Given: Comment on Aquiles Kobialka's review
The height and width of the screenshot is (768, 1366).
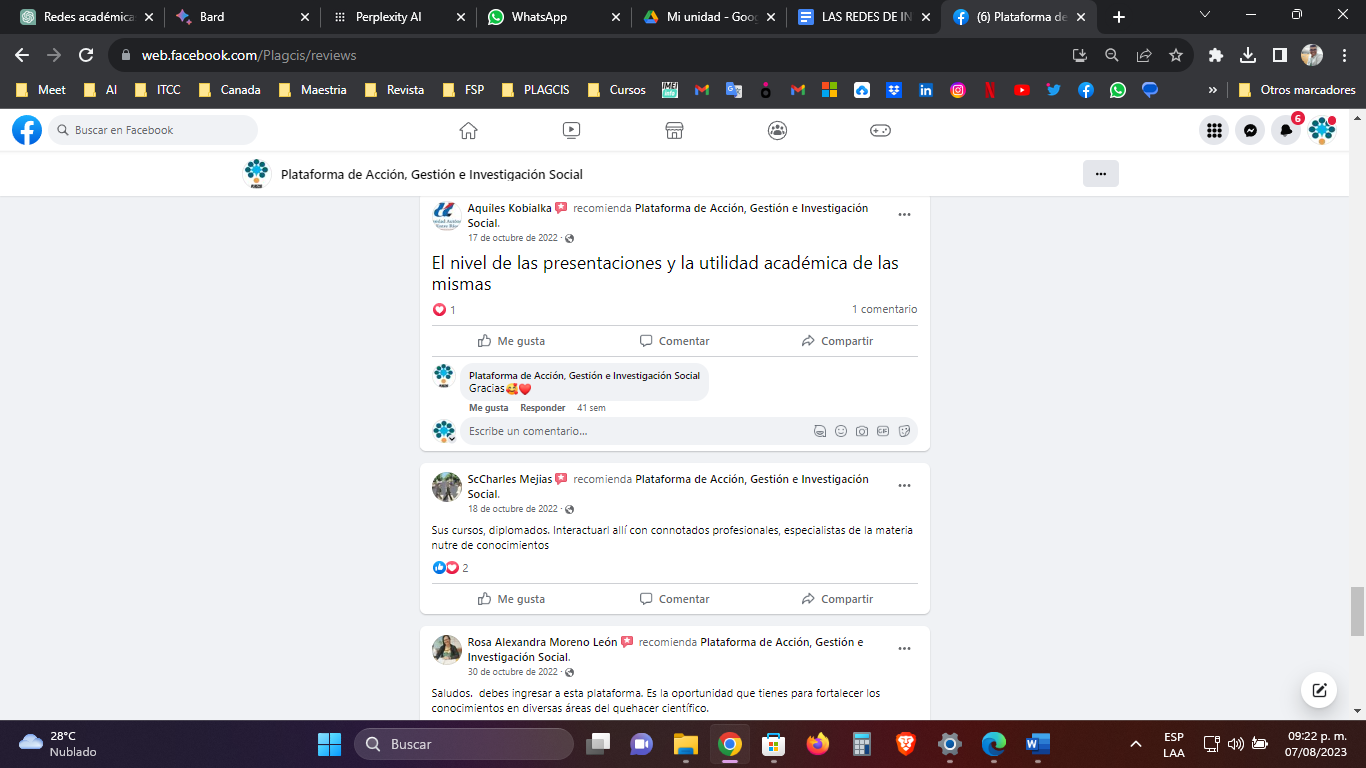Looking at the screenshot, I should 674,341.
